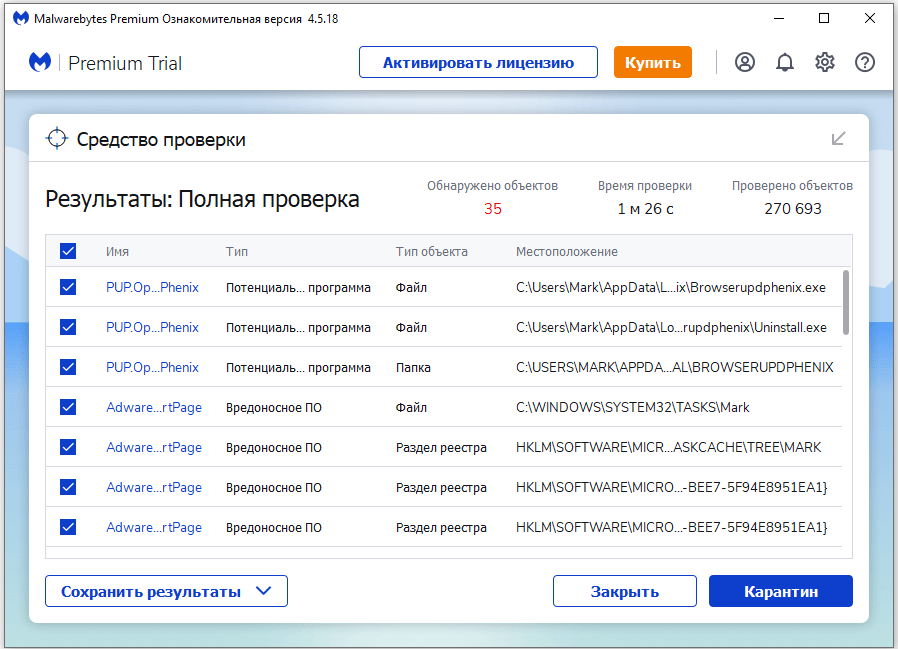Open the help question mark icon
Viewport: 898px width, 649px height.
click(x=865, y=62)
